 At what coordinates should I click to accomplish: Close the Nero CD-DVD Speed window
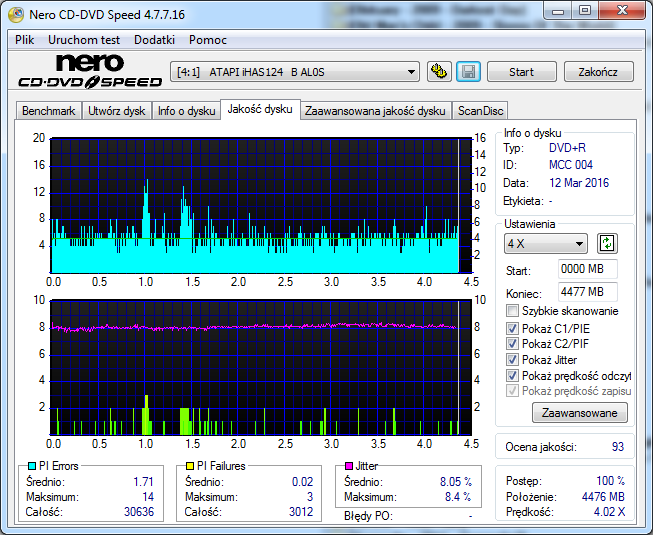[622, 11]
